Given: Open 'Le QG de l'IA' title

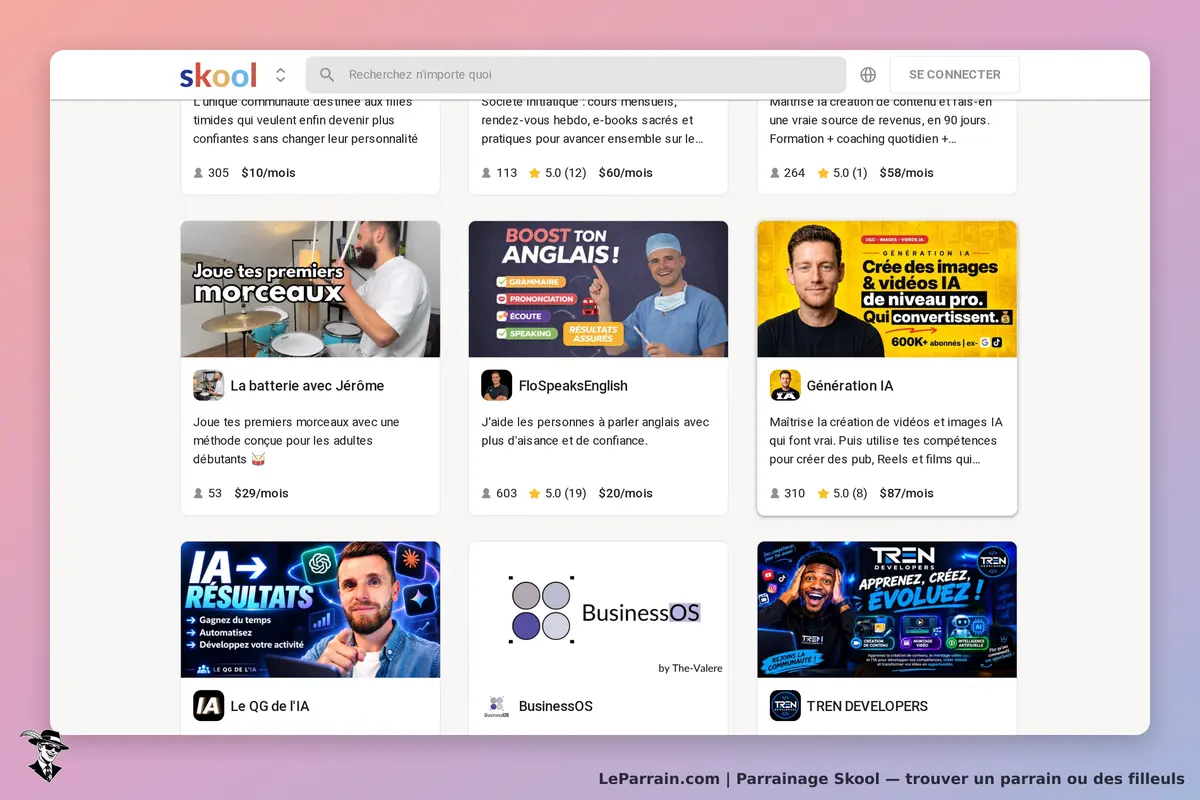Looking at the screenshot, I should (270, 706).
